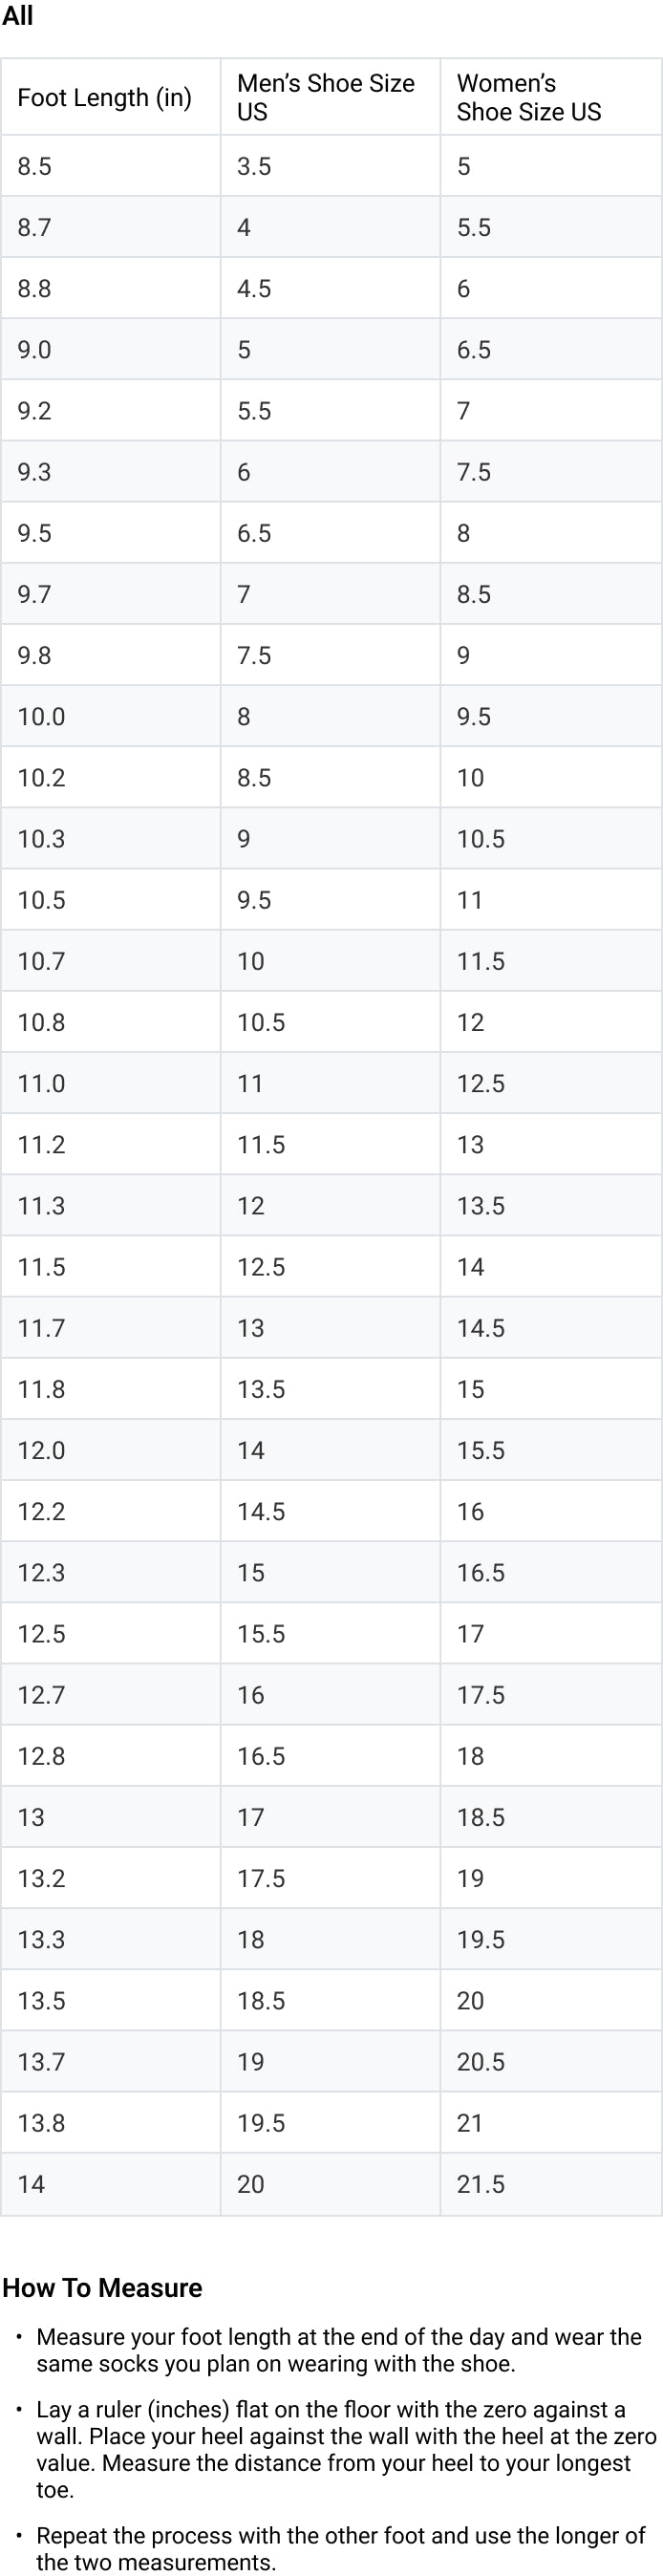Image resolution: width=663 pixels, height=2576 pixels.
Task: Select the All heading above the table
Action: pyautogui.click(x=17, y=16)
